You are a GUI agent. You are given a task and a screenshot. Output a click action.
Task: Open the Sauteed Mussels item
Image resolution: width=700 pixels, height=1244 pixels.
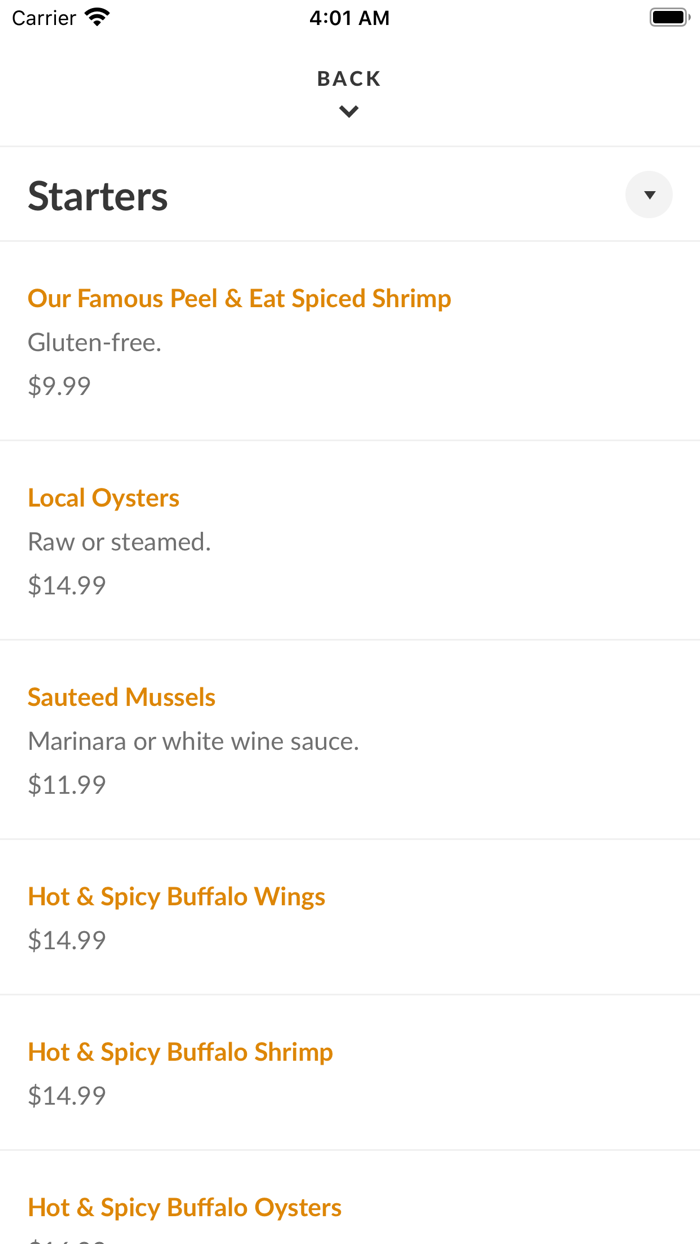121,697
